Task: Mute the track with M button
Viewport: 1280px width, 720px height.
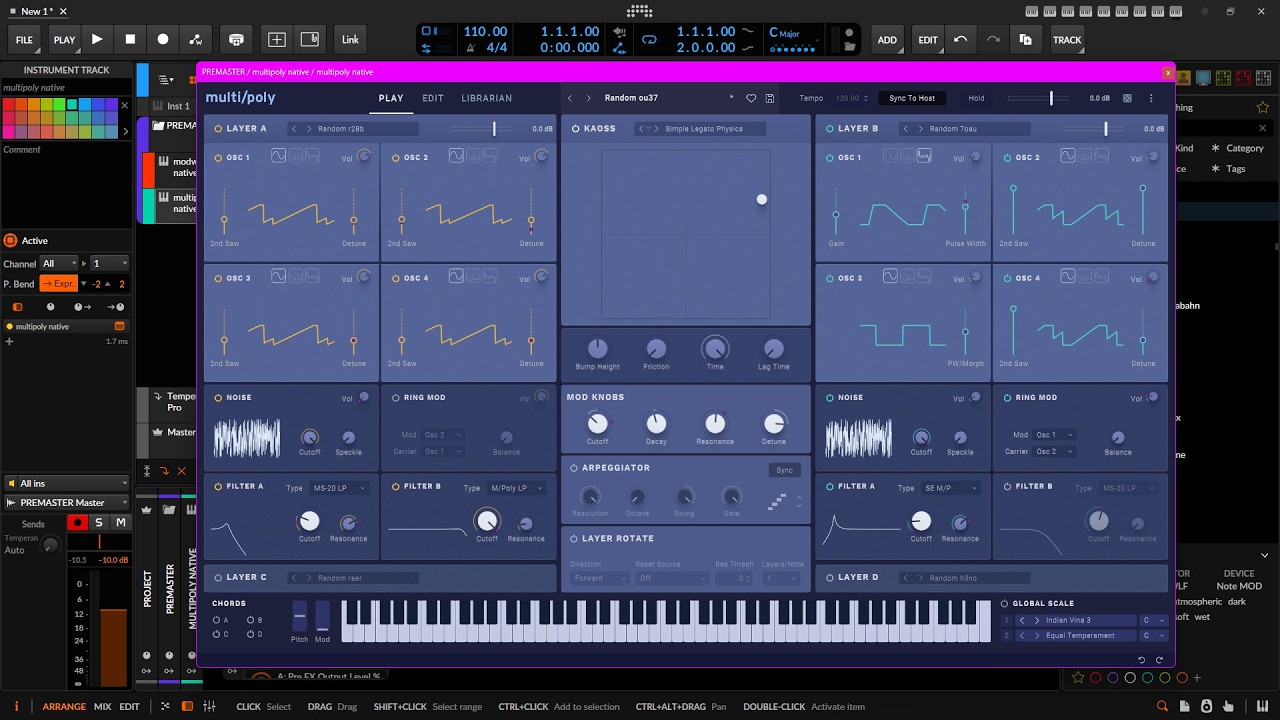Action: [120, 522]
